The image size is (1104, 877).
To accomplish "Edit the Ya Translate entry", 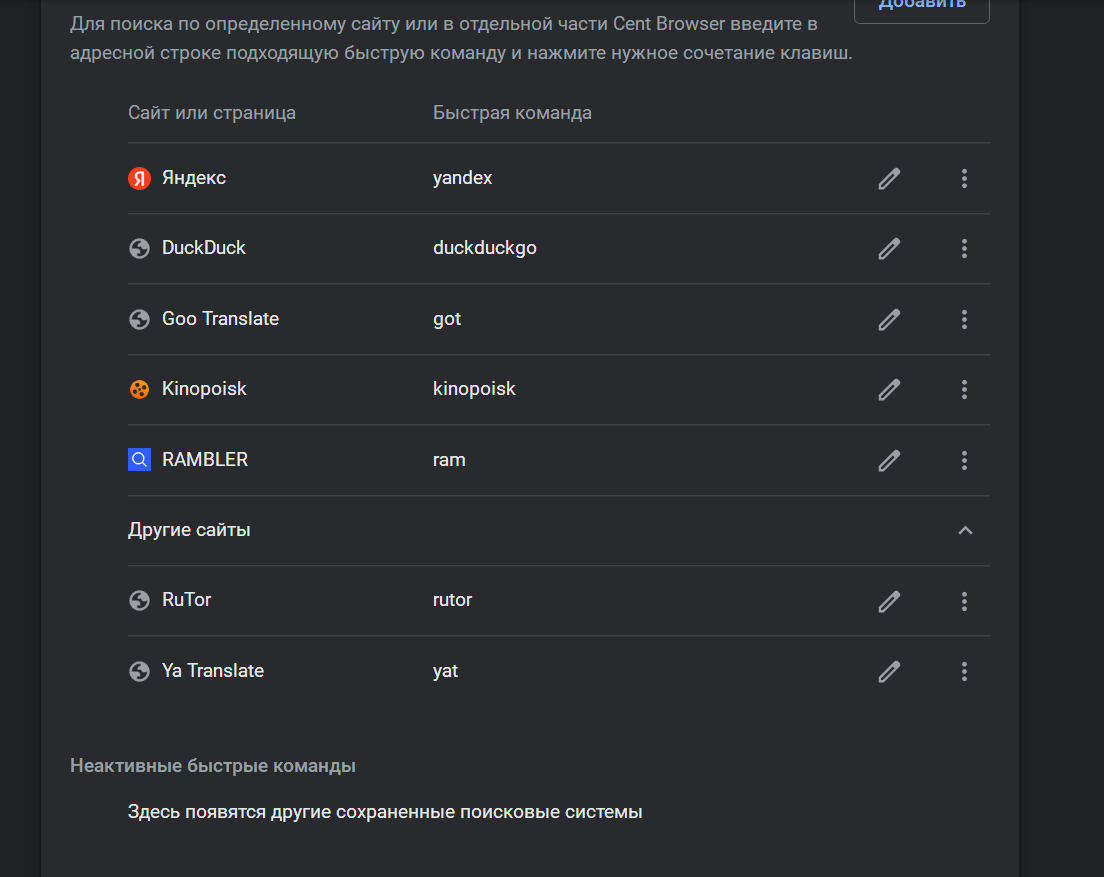I will [889, 671].
